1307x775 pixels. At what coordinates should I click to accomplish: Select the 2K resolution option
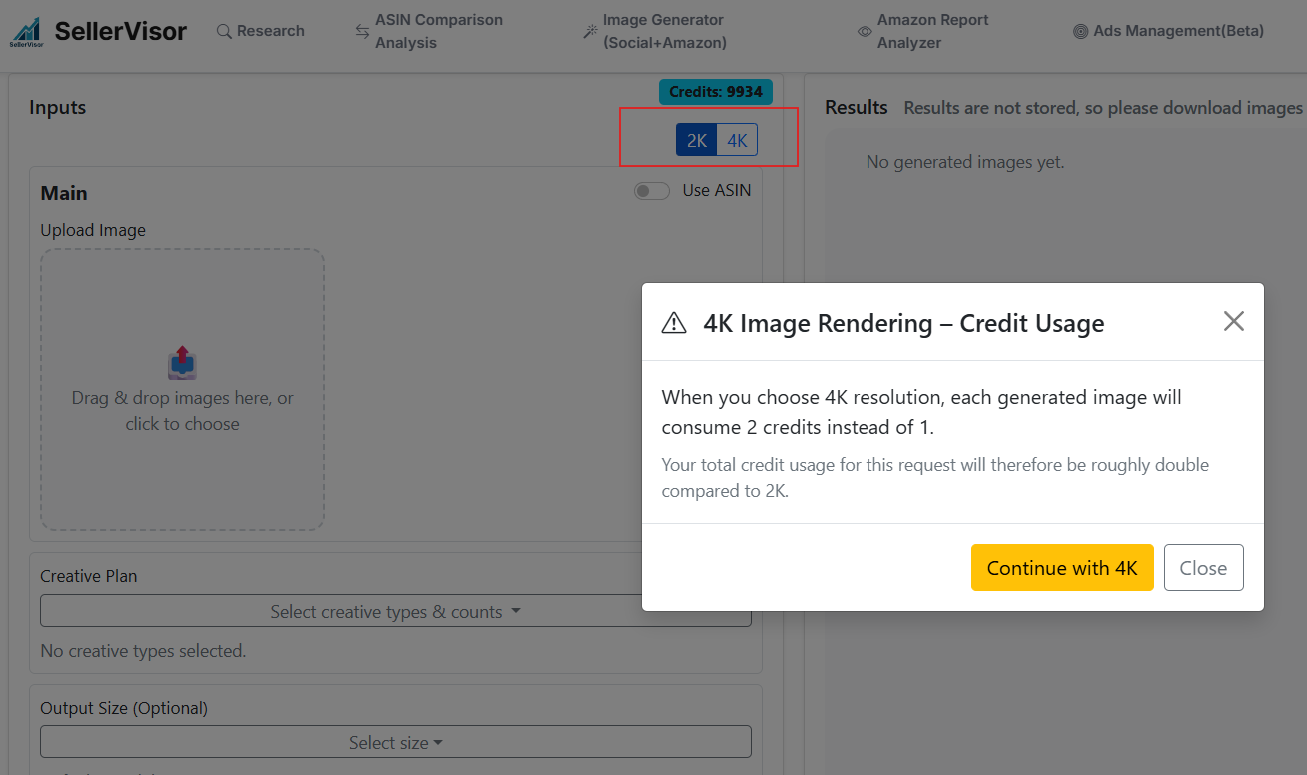click(697, 141)
